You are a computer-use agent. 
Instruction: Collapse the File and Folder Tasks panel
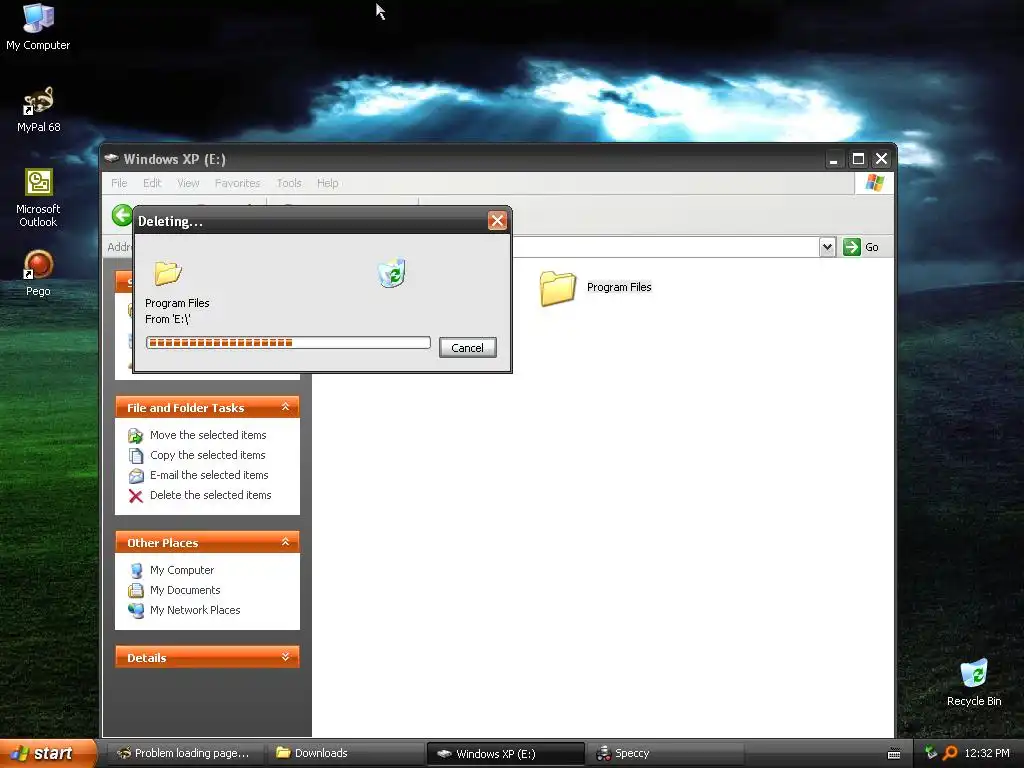[285, 407]
